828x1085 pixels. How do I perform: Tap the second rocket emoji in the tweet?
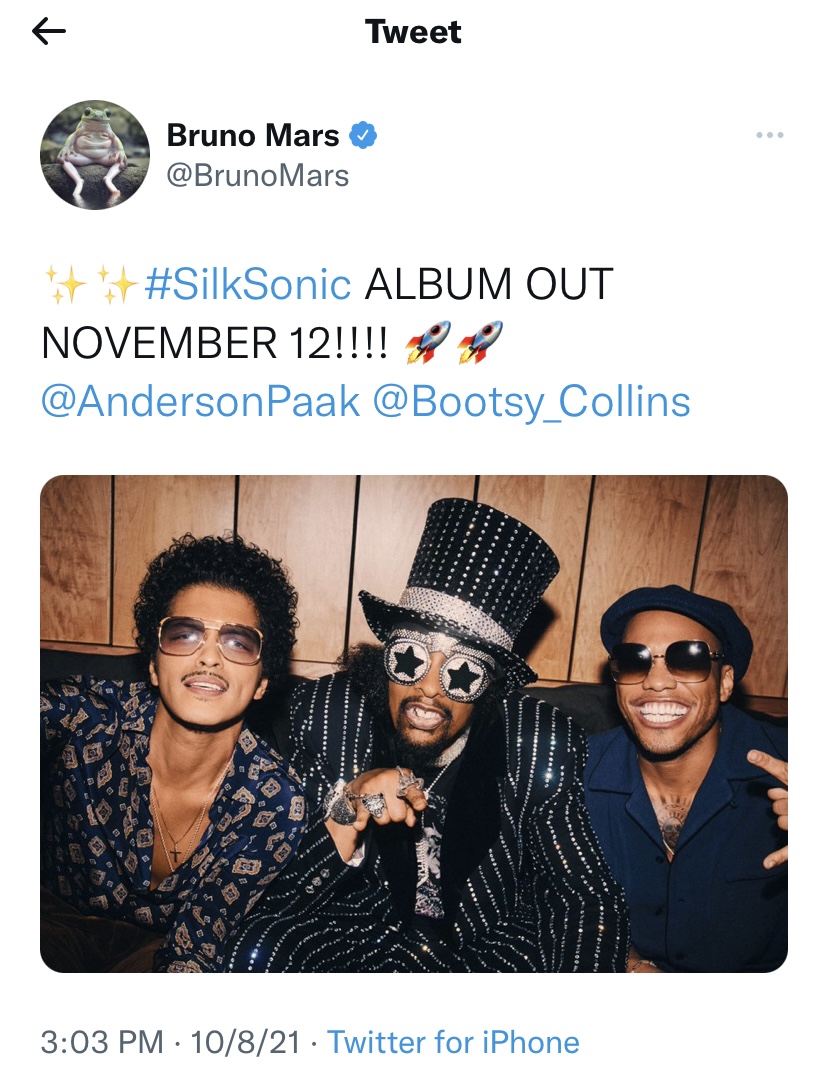(x=481, y=342)
